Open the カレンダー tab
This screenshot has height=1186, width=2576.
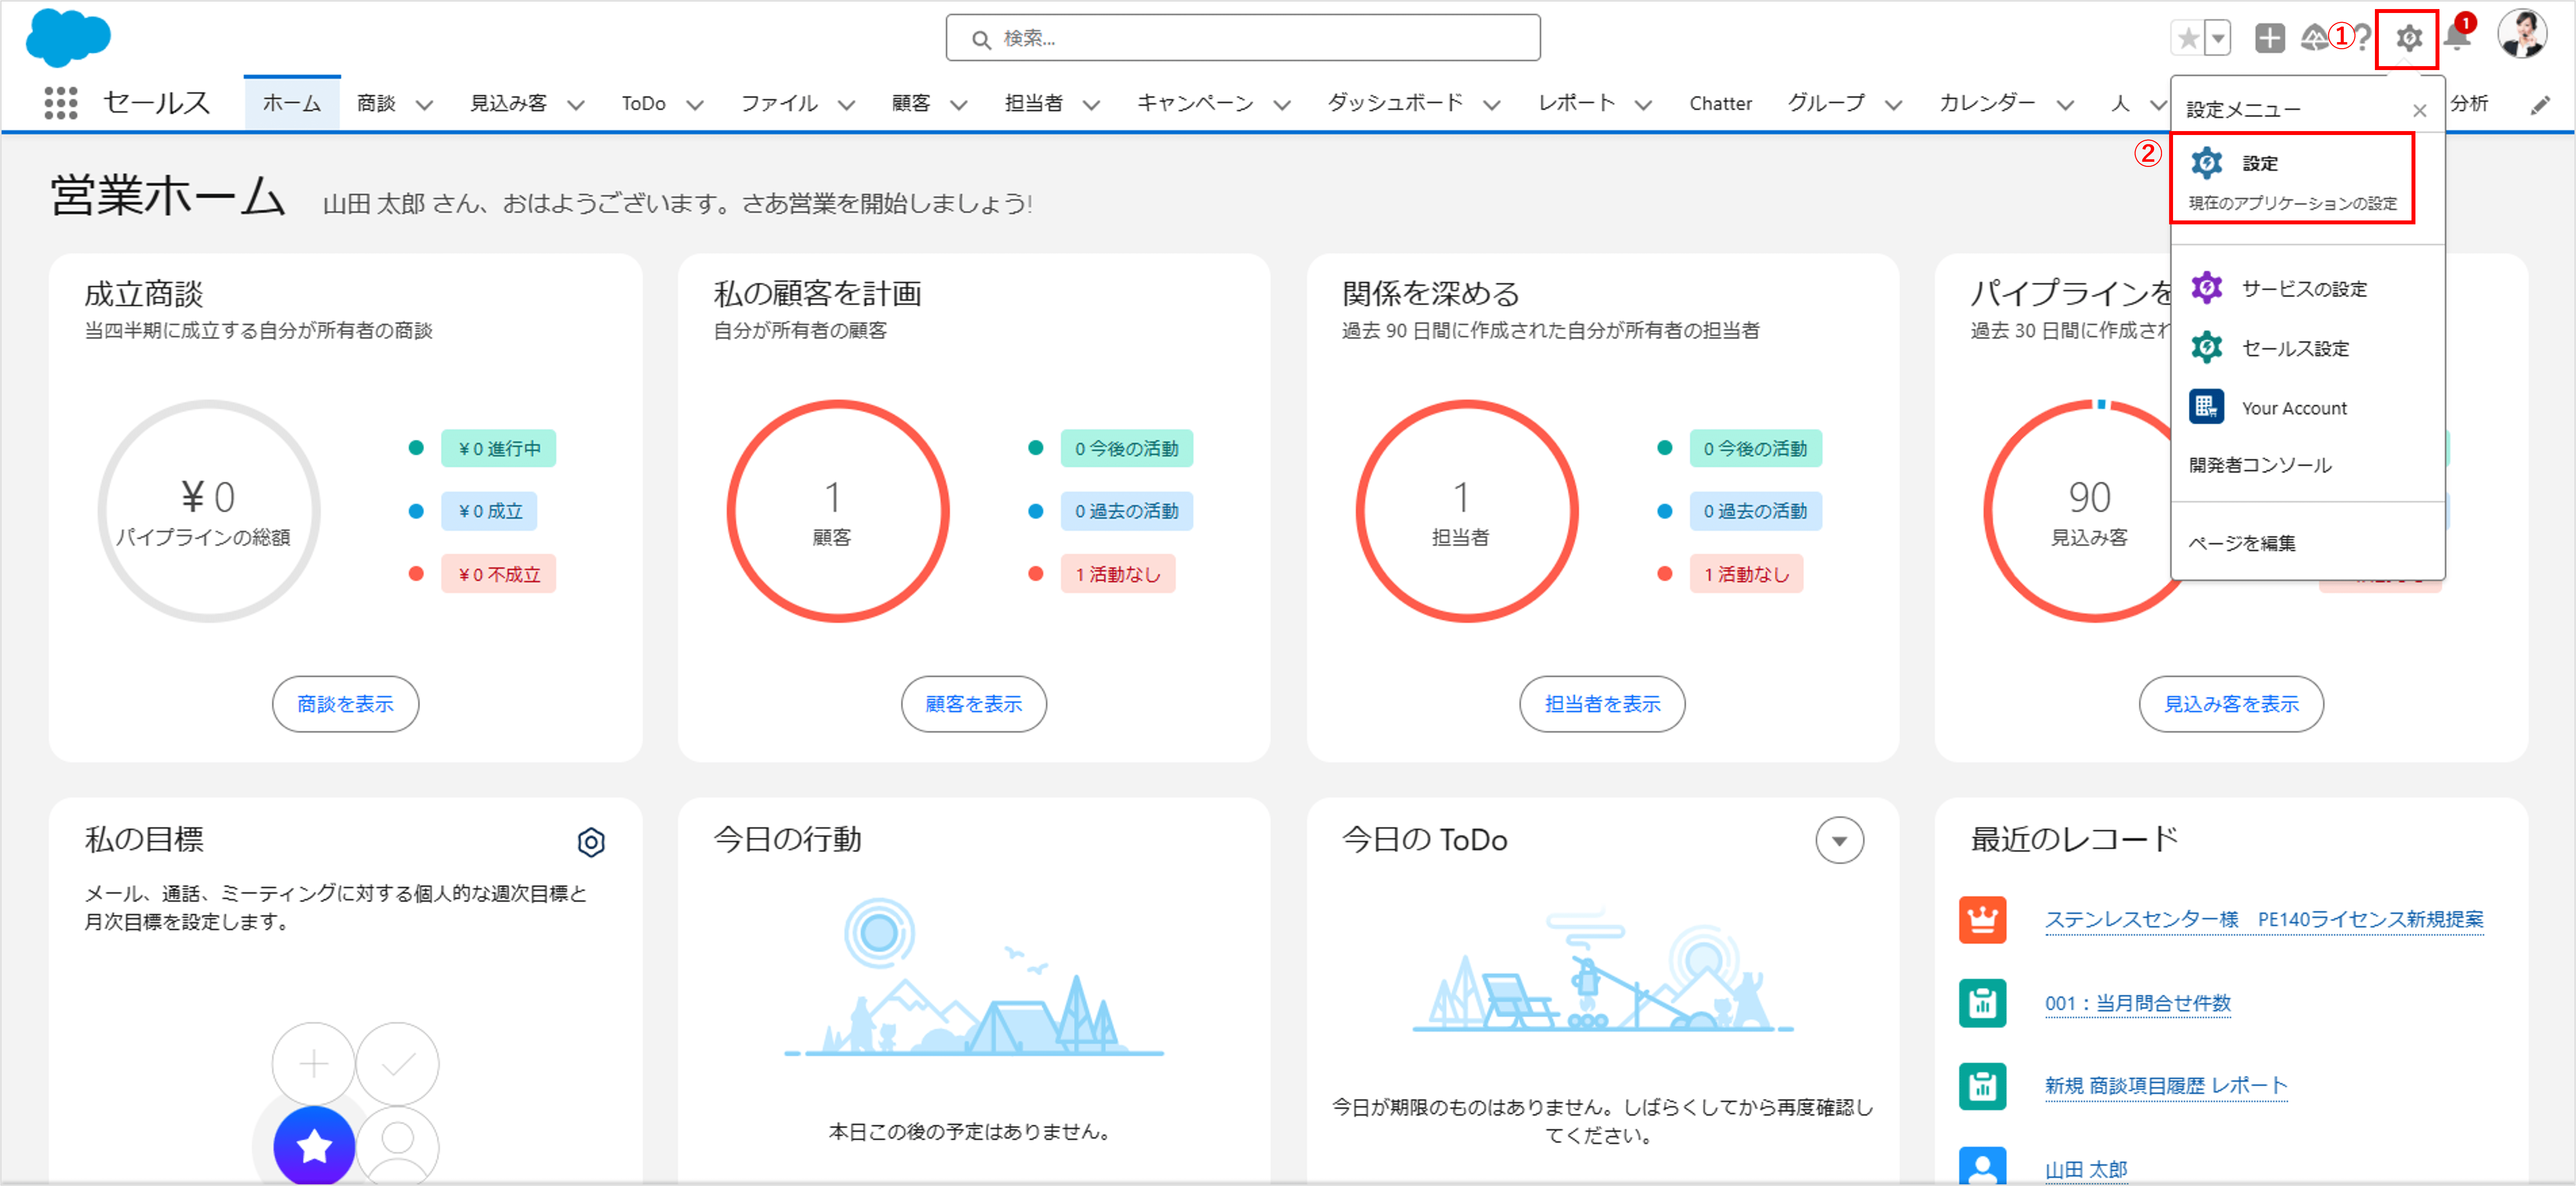pyautogui.click(x=1987, y=103)
